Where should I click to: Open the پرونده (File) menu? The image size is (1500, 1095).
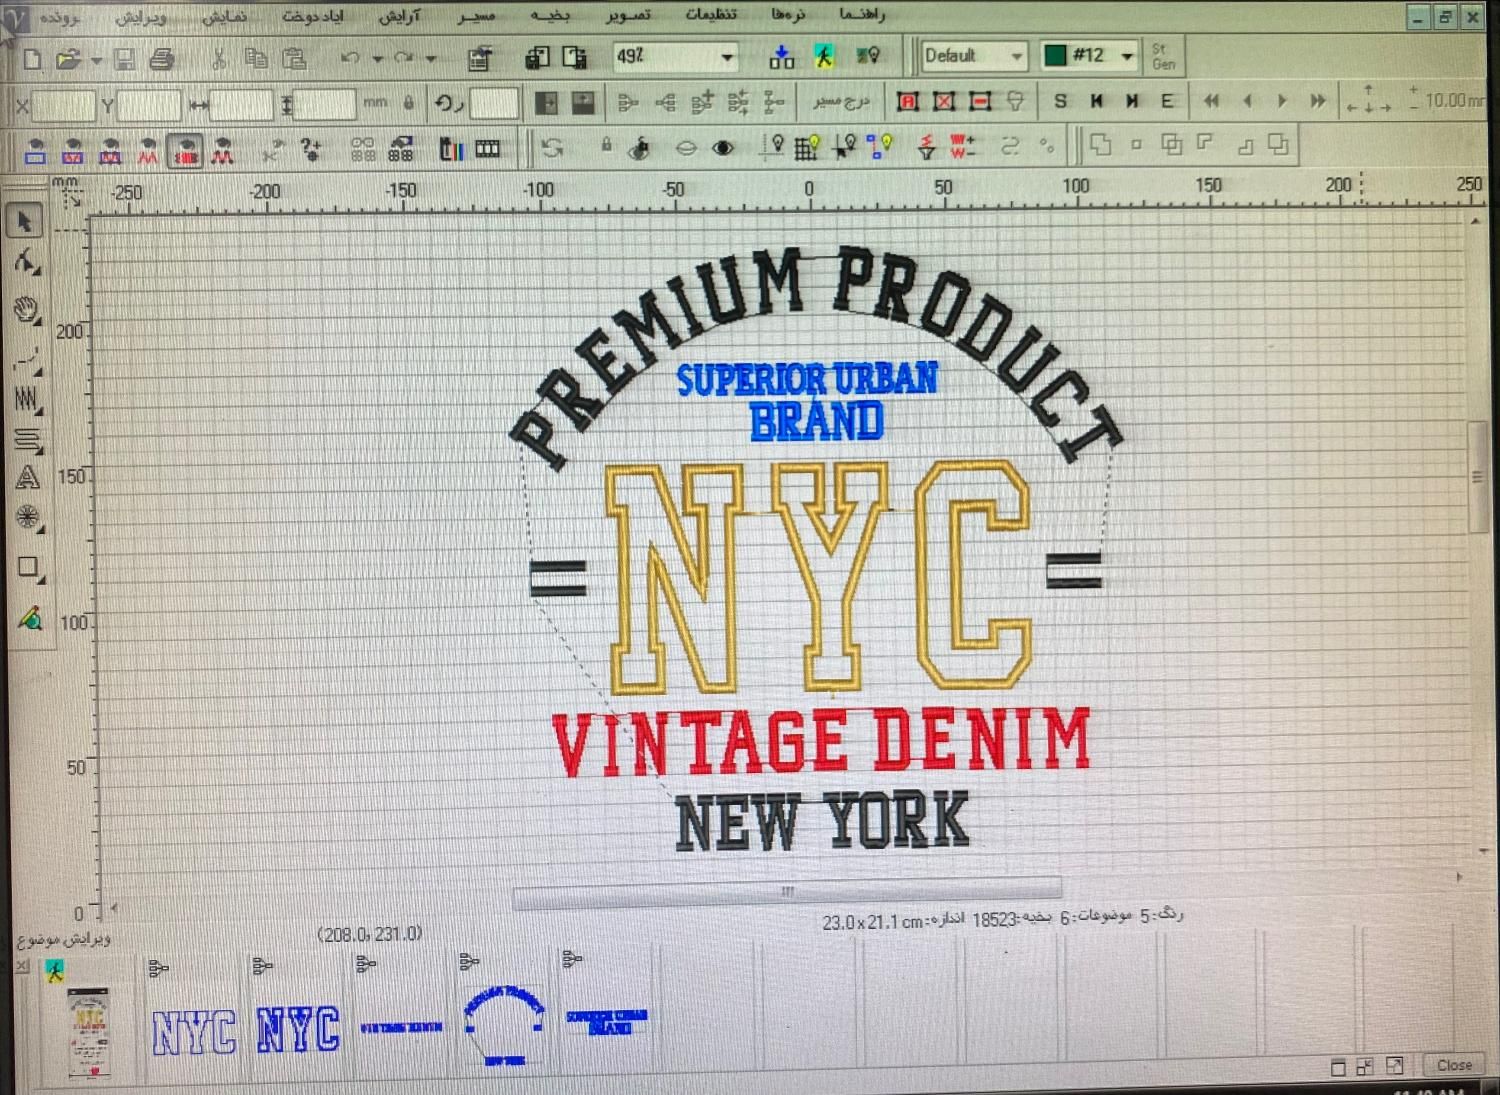59,18
